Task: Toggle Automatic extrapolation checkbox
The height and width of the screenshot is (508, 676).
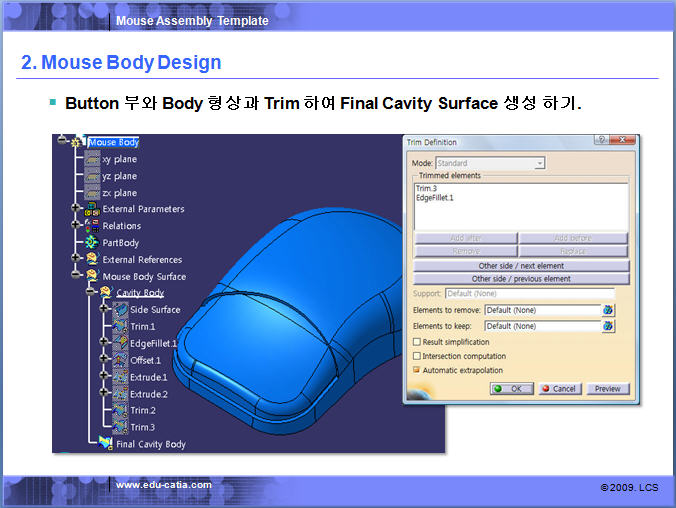Action: tap(417, 370)
